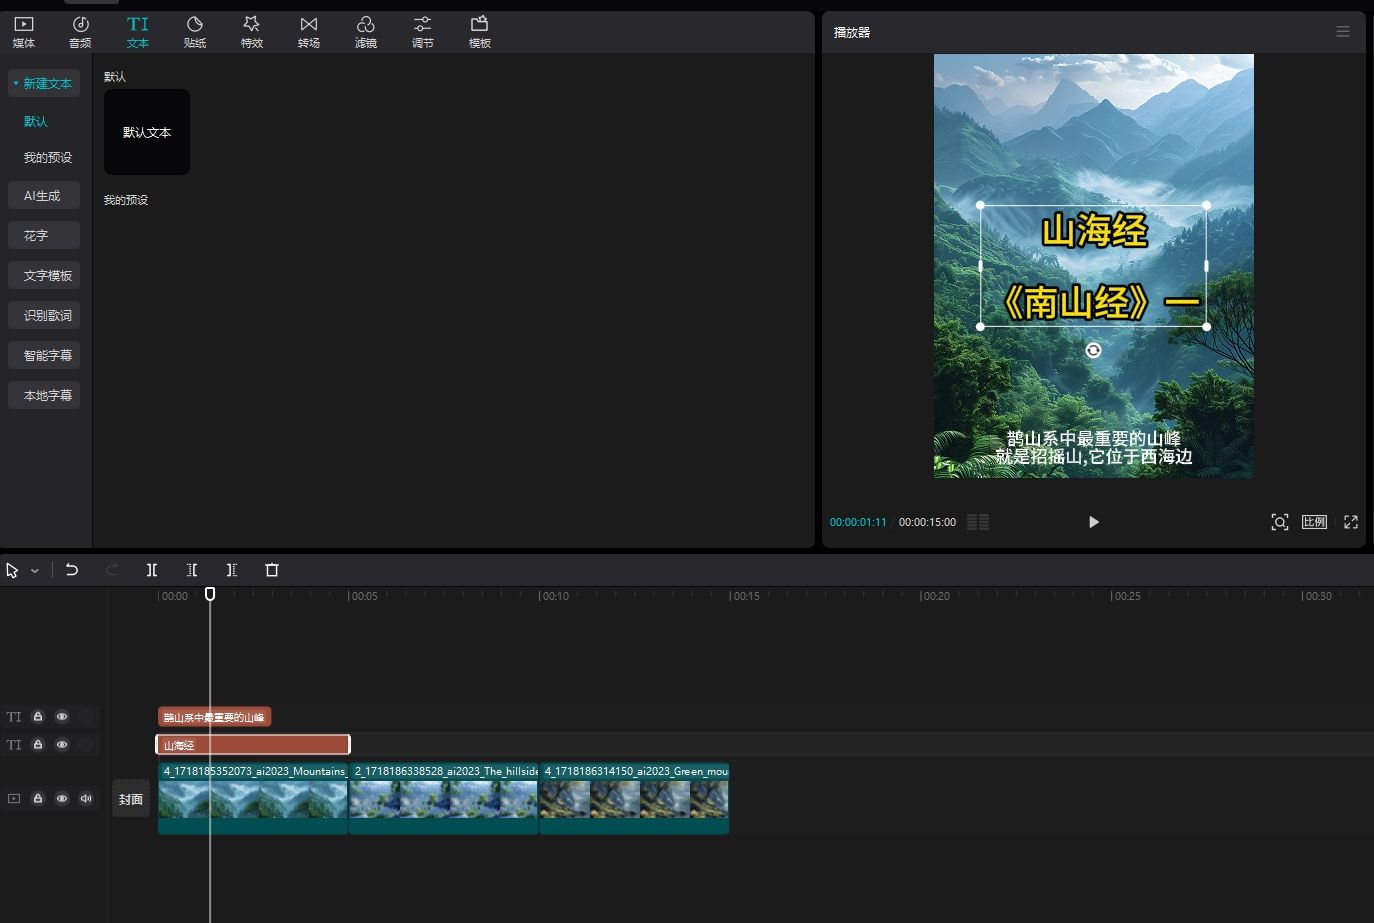Collapse the 新建文本 section
This screenshot has height=923, width=1374.
[44, 83]
